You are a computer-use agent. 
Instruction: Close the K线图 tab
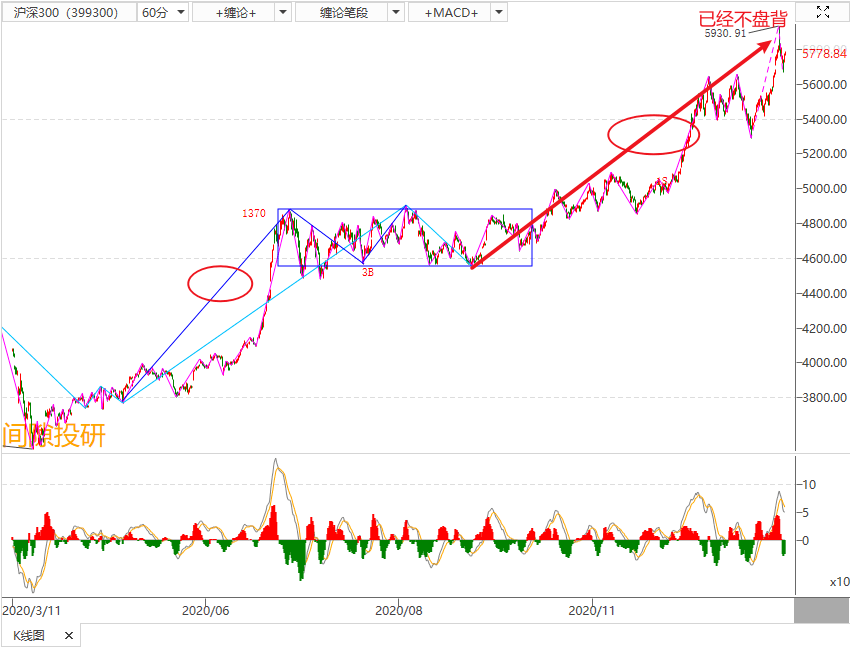click(68, 636)
